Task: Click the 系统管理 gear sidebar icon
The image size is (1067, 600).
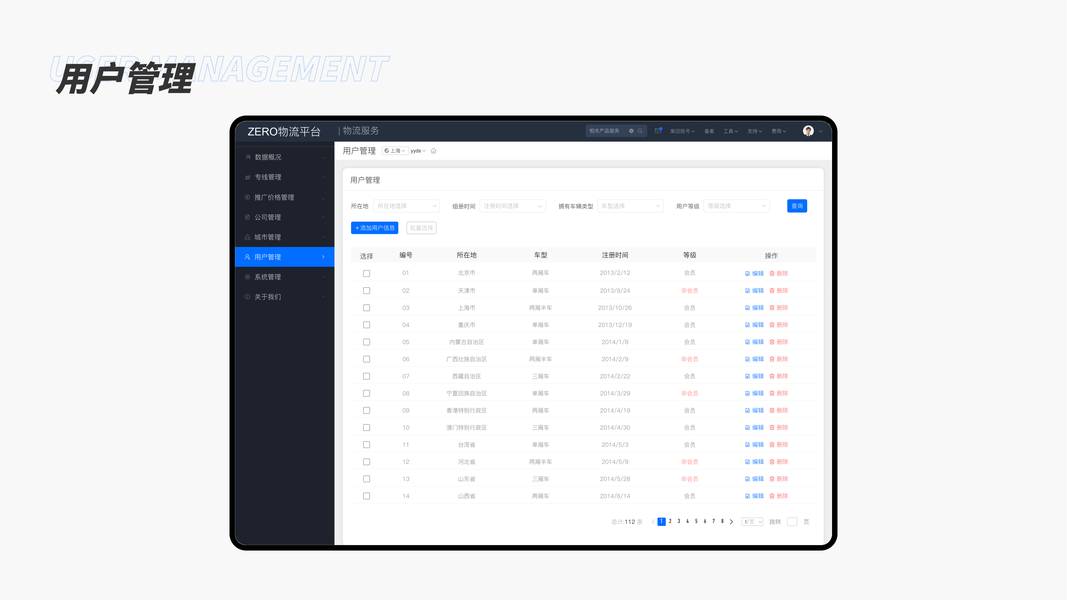Action: pos(248,277)
